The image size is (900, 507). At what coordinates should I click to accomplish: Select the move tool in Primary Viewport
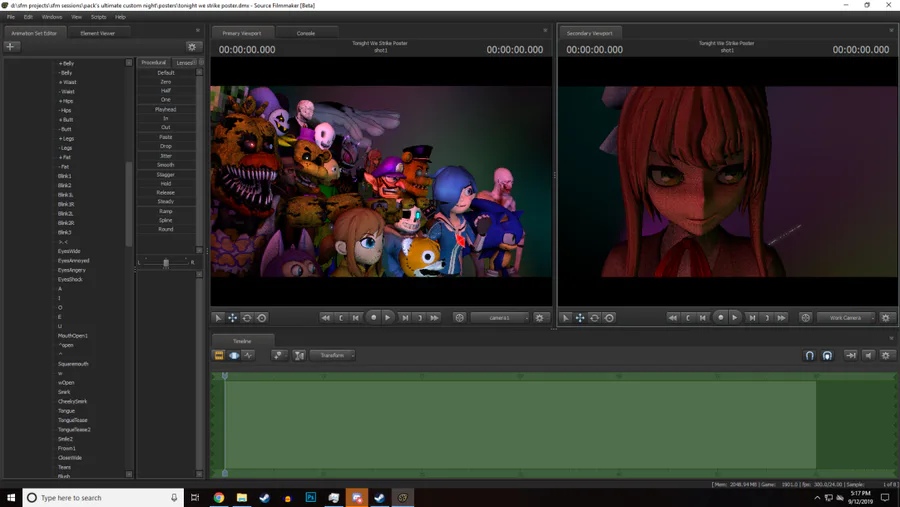click(x=232, y=318)
